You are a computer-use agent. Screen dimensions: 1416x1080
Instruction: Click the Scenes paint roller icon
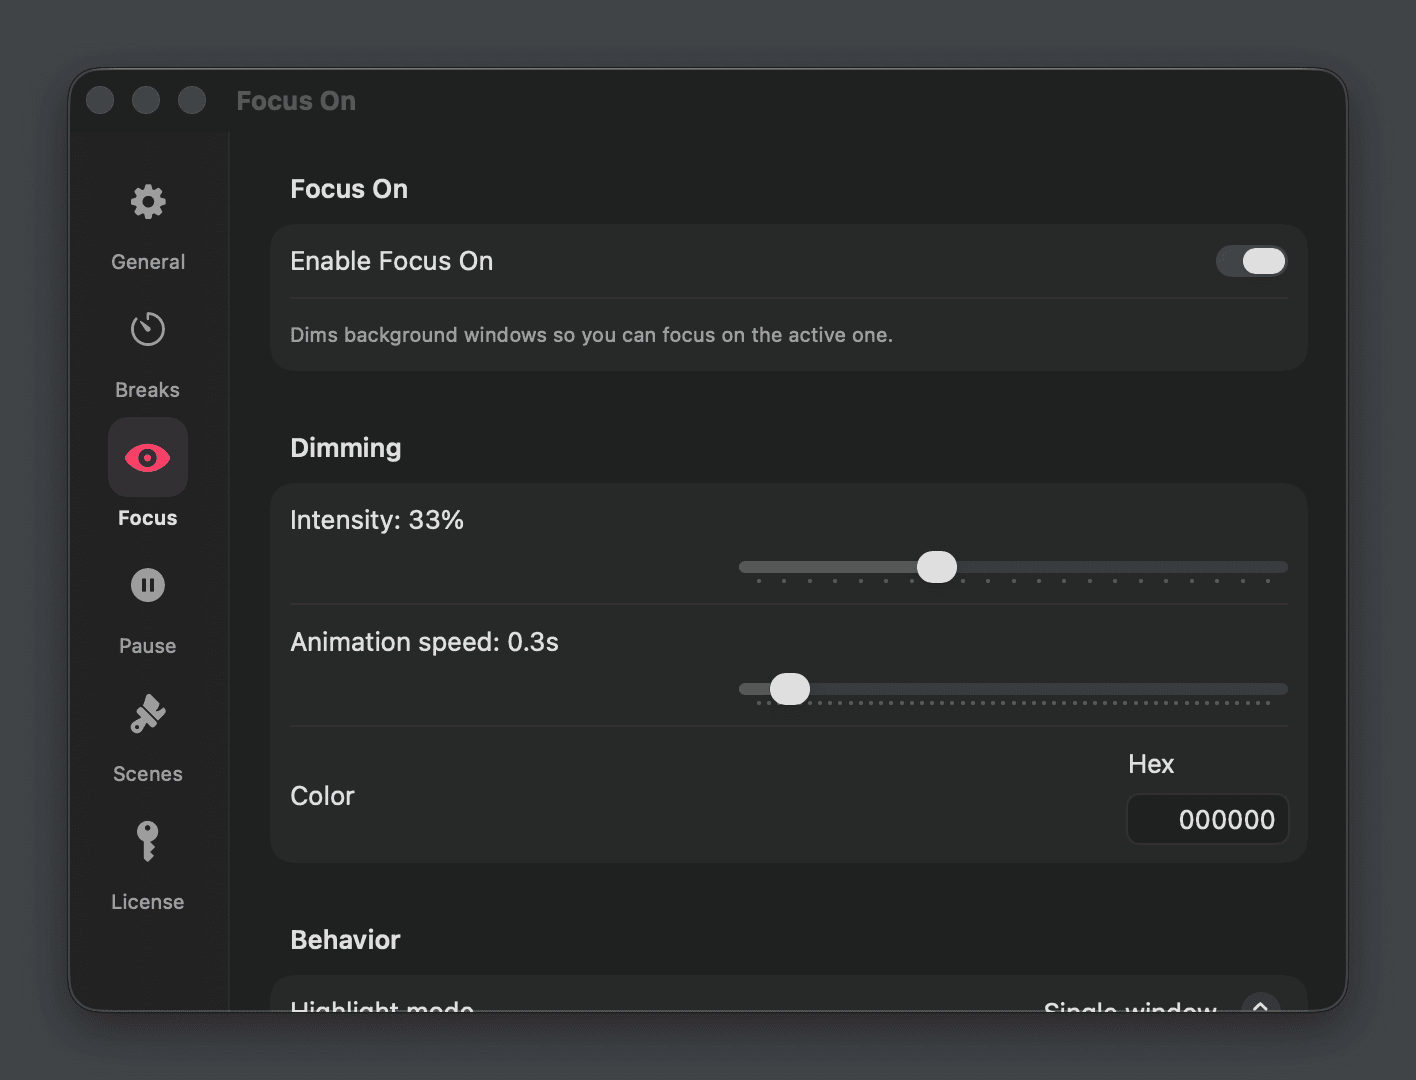pyautogui.click(x=148, y=714)
